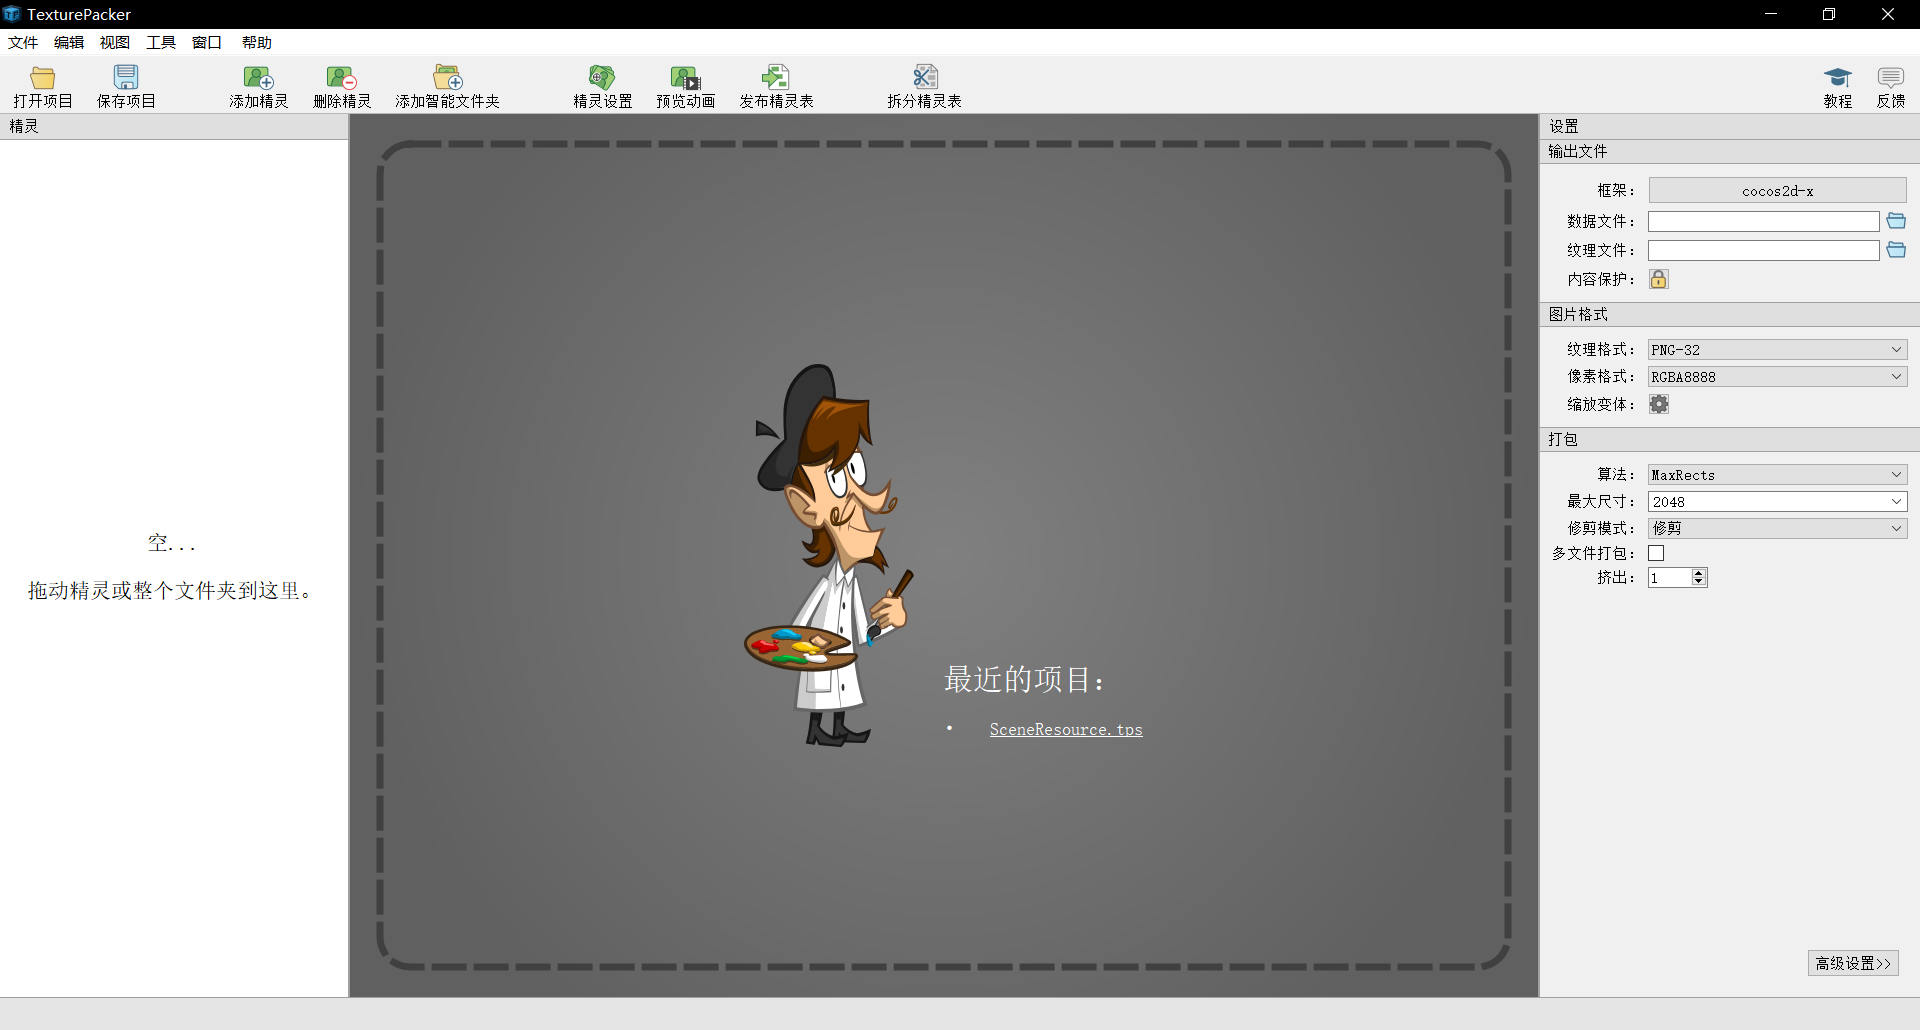Add a smart folder with 添加智能文件夹
1920x1030 pixels.
(x=447, y=85)
